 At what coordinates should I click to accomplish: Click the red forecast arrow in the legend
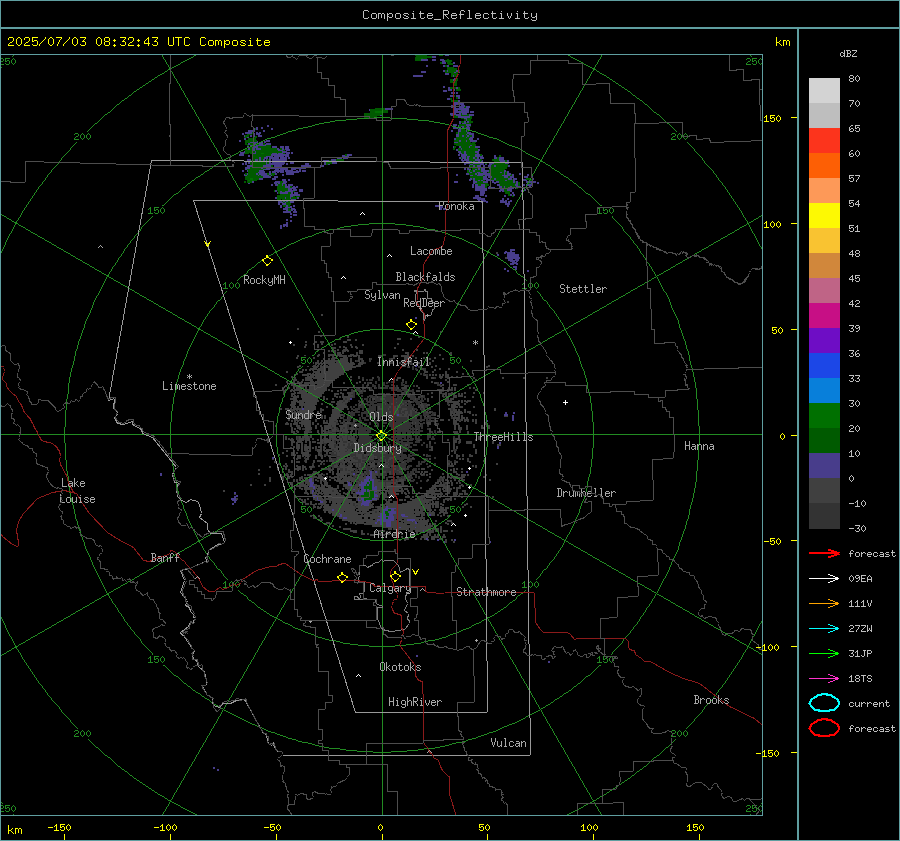tap(824, 553)
